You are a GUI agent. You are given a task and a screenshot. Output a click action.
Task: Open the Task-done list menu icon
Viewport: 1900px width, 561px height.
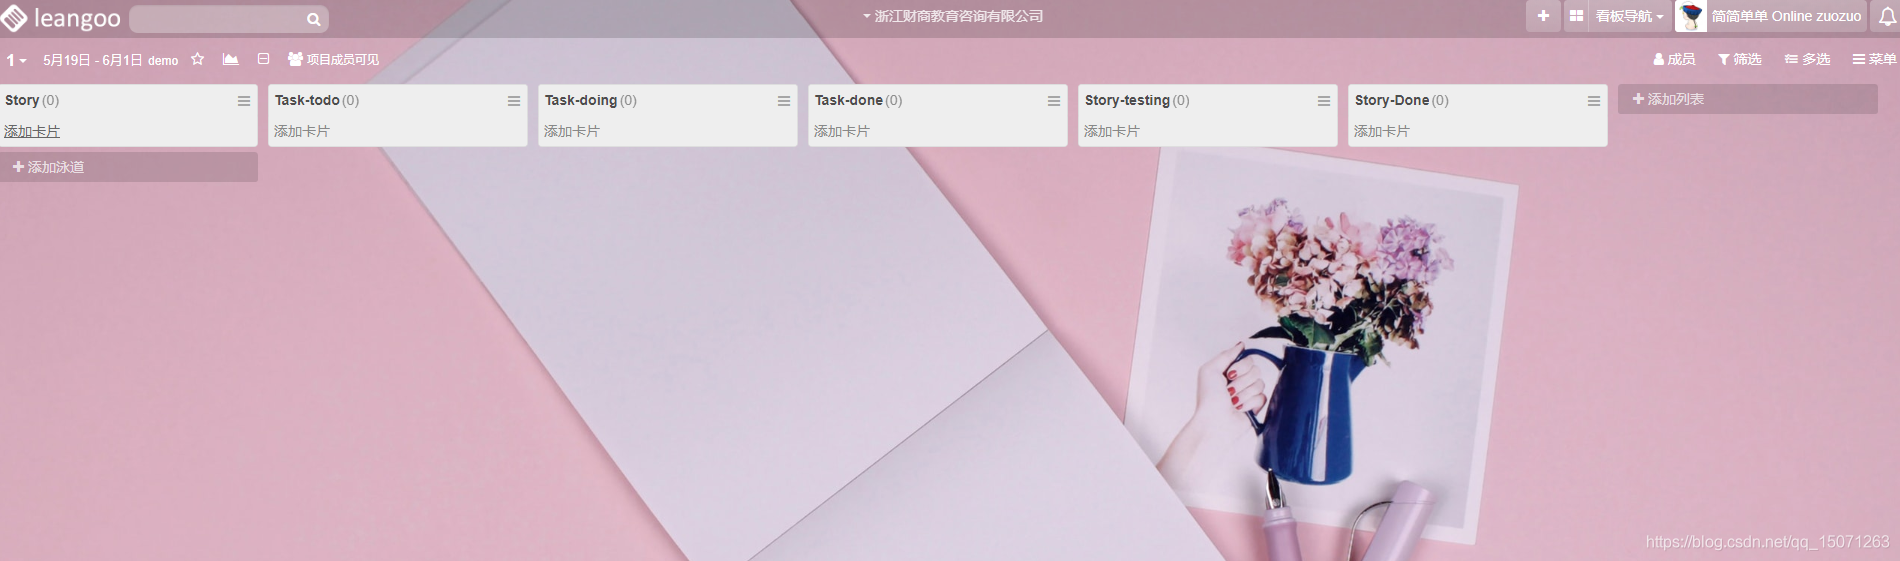pyautogui.click(x=1054, y=101)
